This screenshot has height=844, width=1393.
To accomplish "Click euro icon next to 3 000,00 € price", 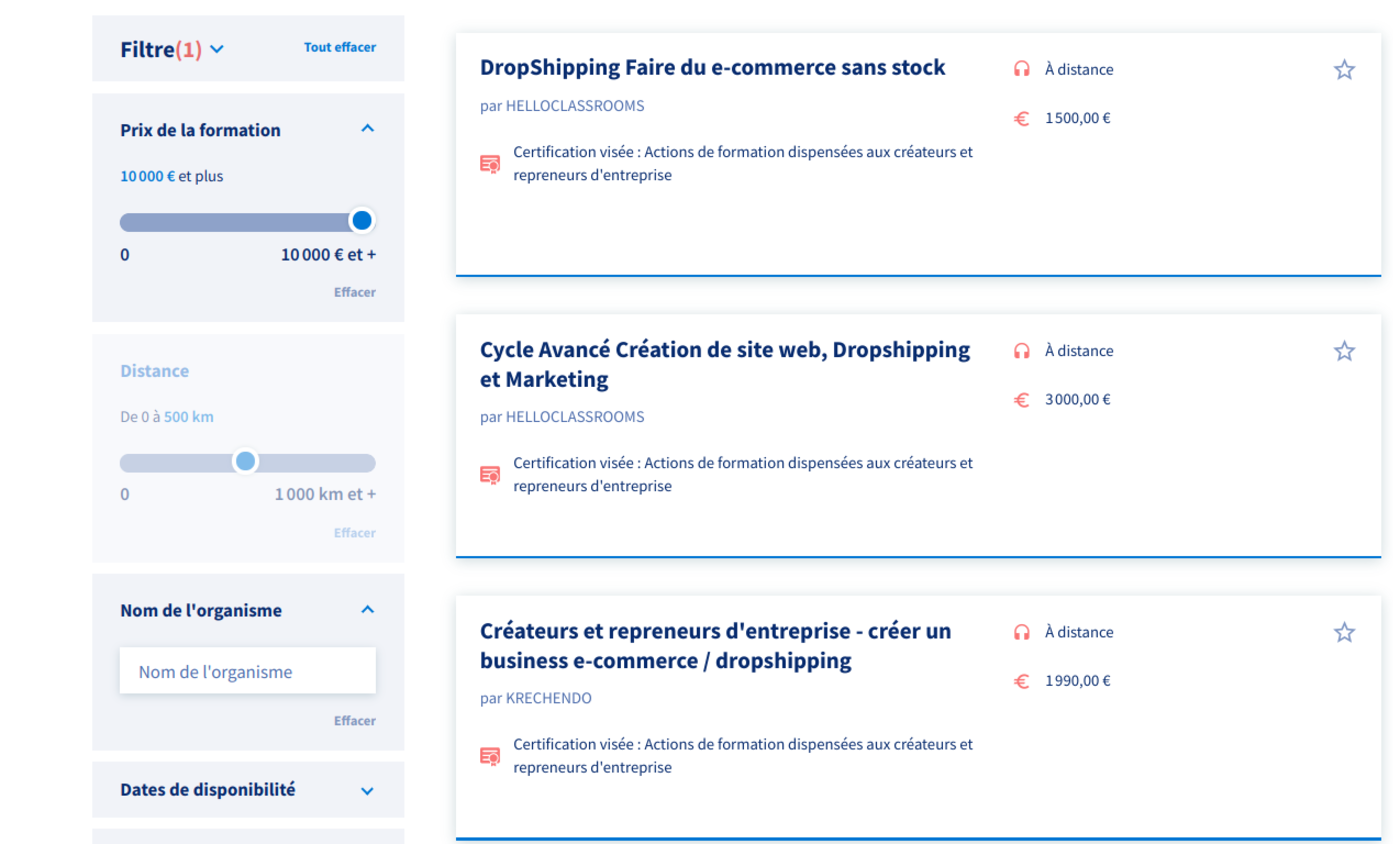I will point(1021,400).
